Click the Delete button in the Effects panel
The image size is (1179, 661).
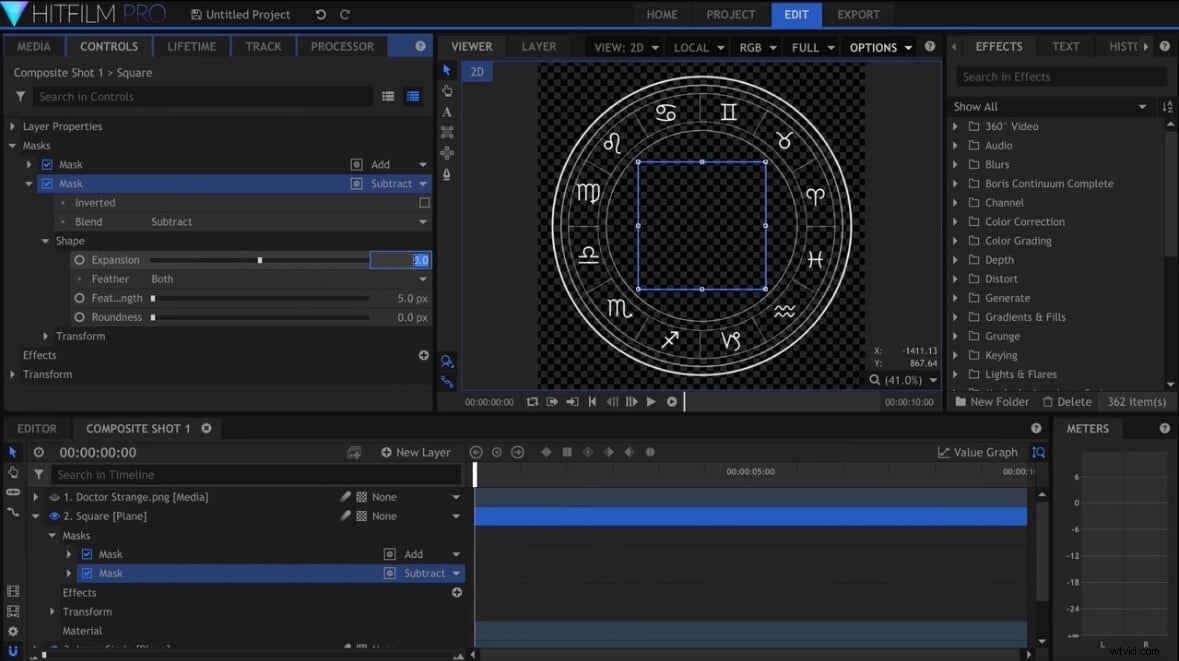point(1067,401)
